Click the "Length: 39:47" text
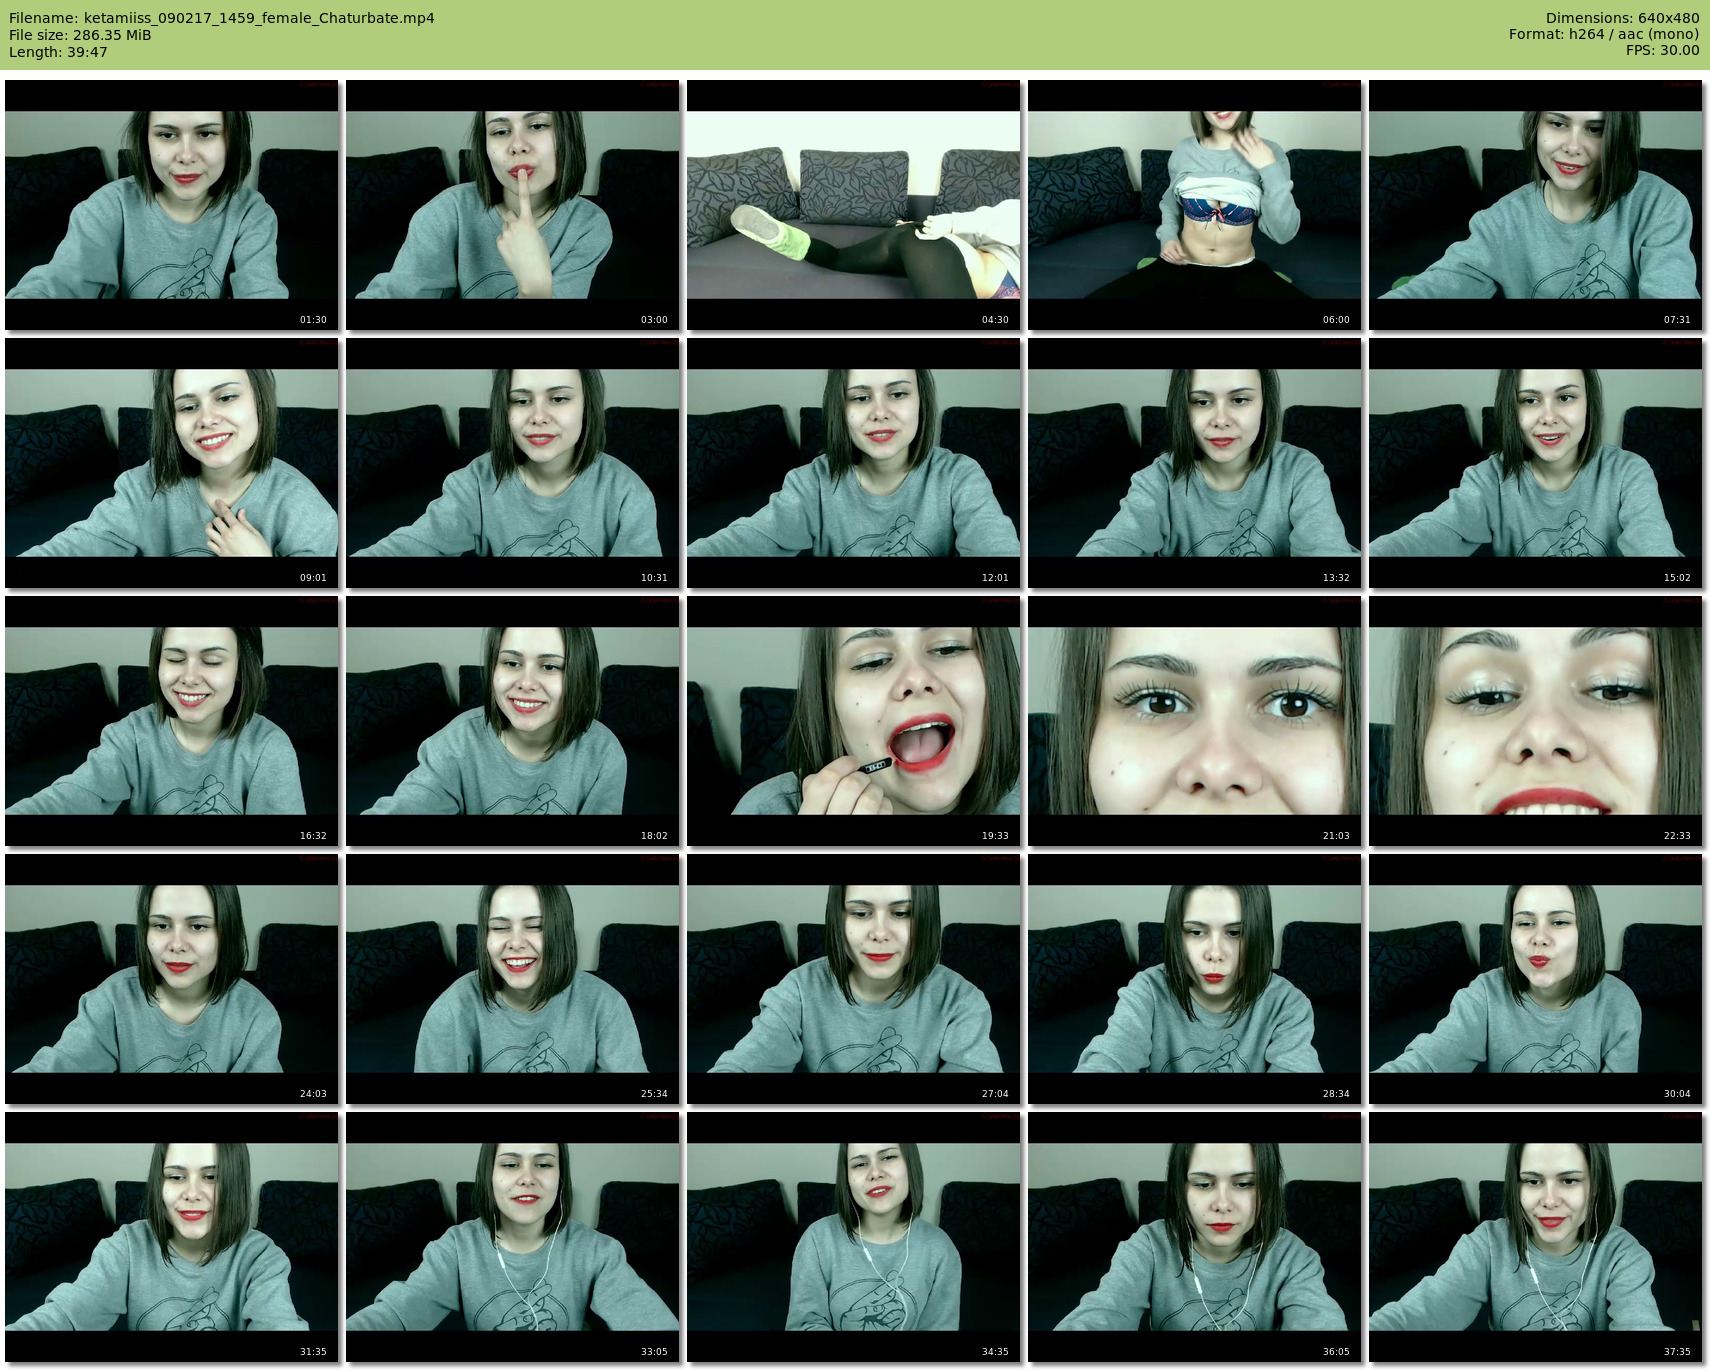This screenshot has height=1370, width=1710. click(58, 52)
